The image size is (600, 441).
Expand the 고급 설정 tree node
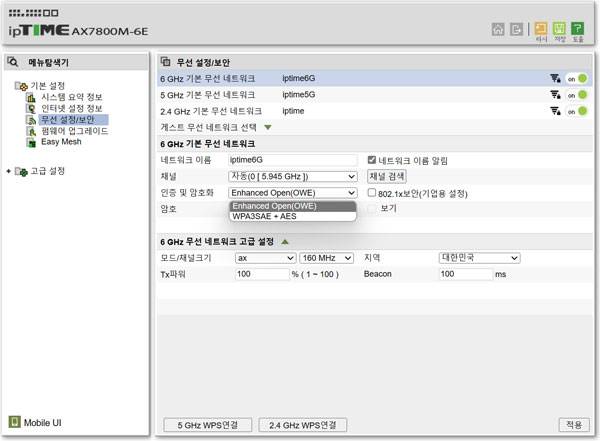[10, 171]
